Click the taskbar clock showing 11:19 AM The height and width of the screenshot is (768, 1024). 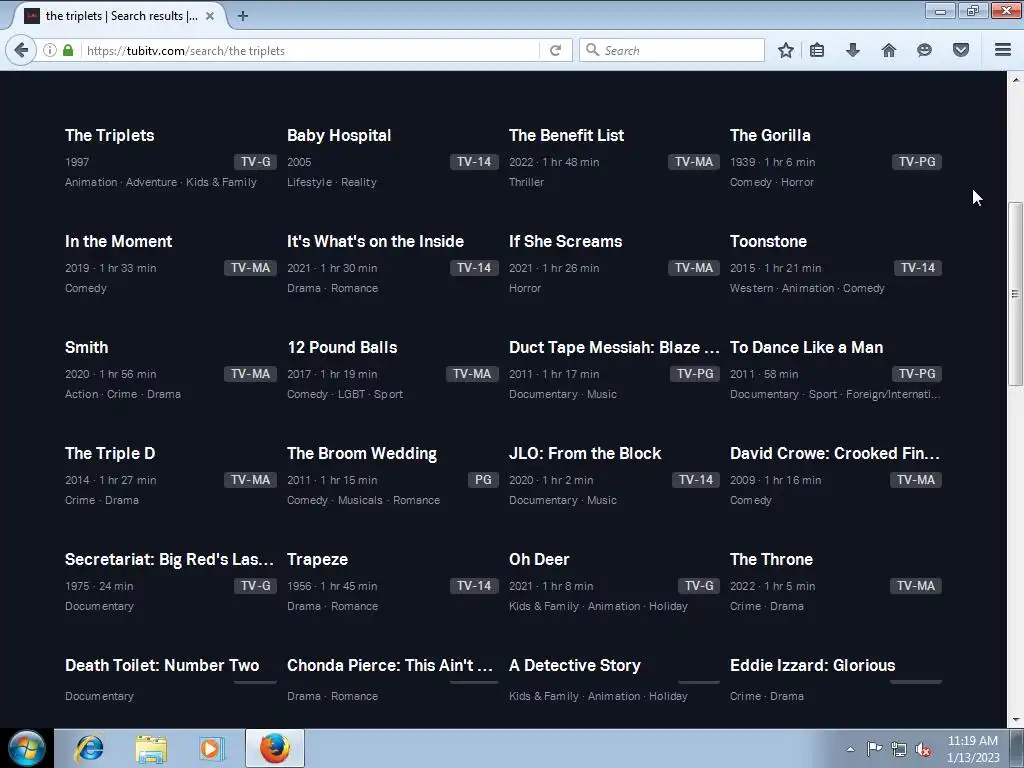coord(973,749)
